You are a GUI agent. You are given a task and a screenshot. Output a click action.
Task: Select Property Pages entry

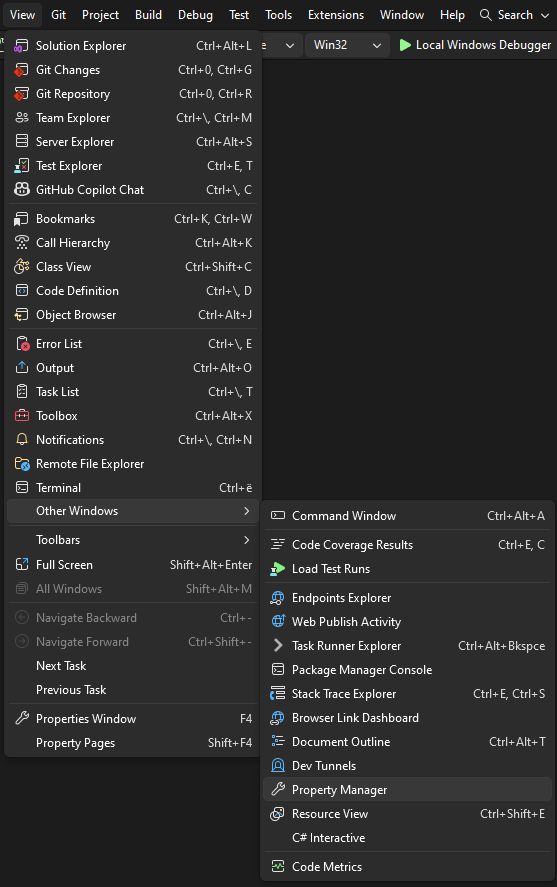pyautogui.click(x=132, y=743)
